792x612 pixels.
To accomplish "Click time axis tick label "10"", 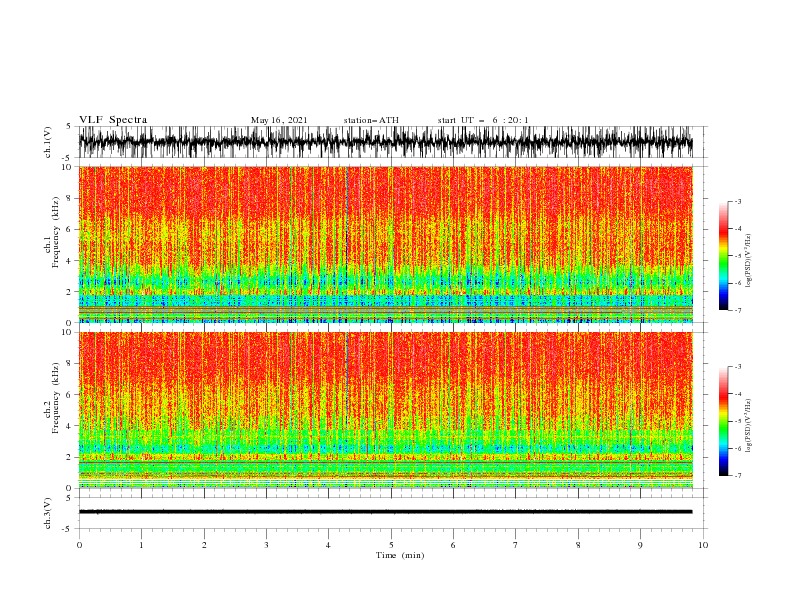I will point(703,545).
